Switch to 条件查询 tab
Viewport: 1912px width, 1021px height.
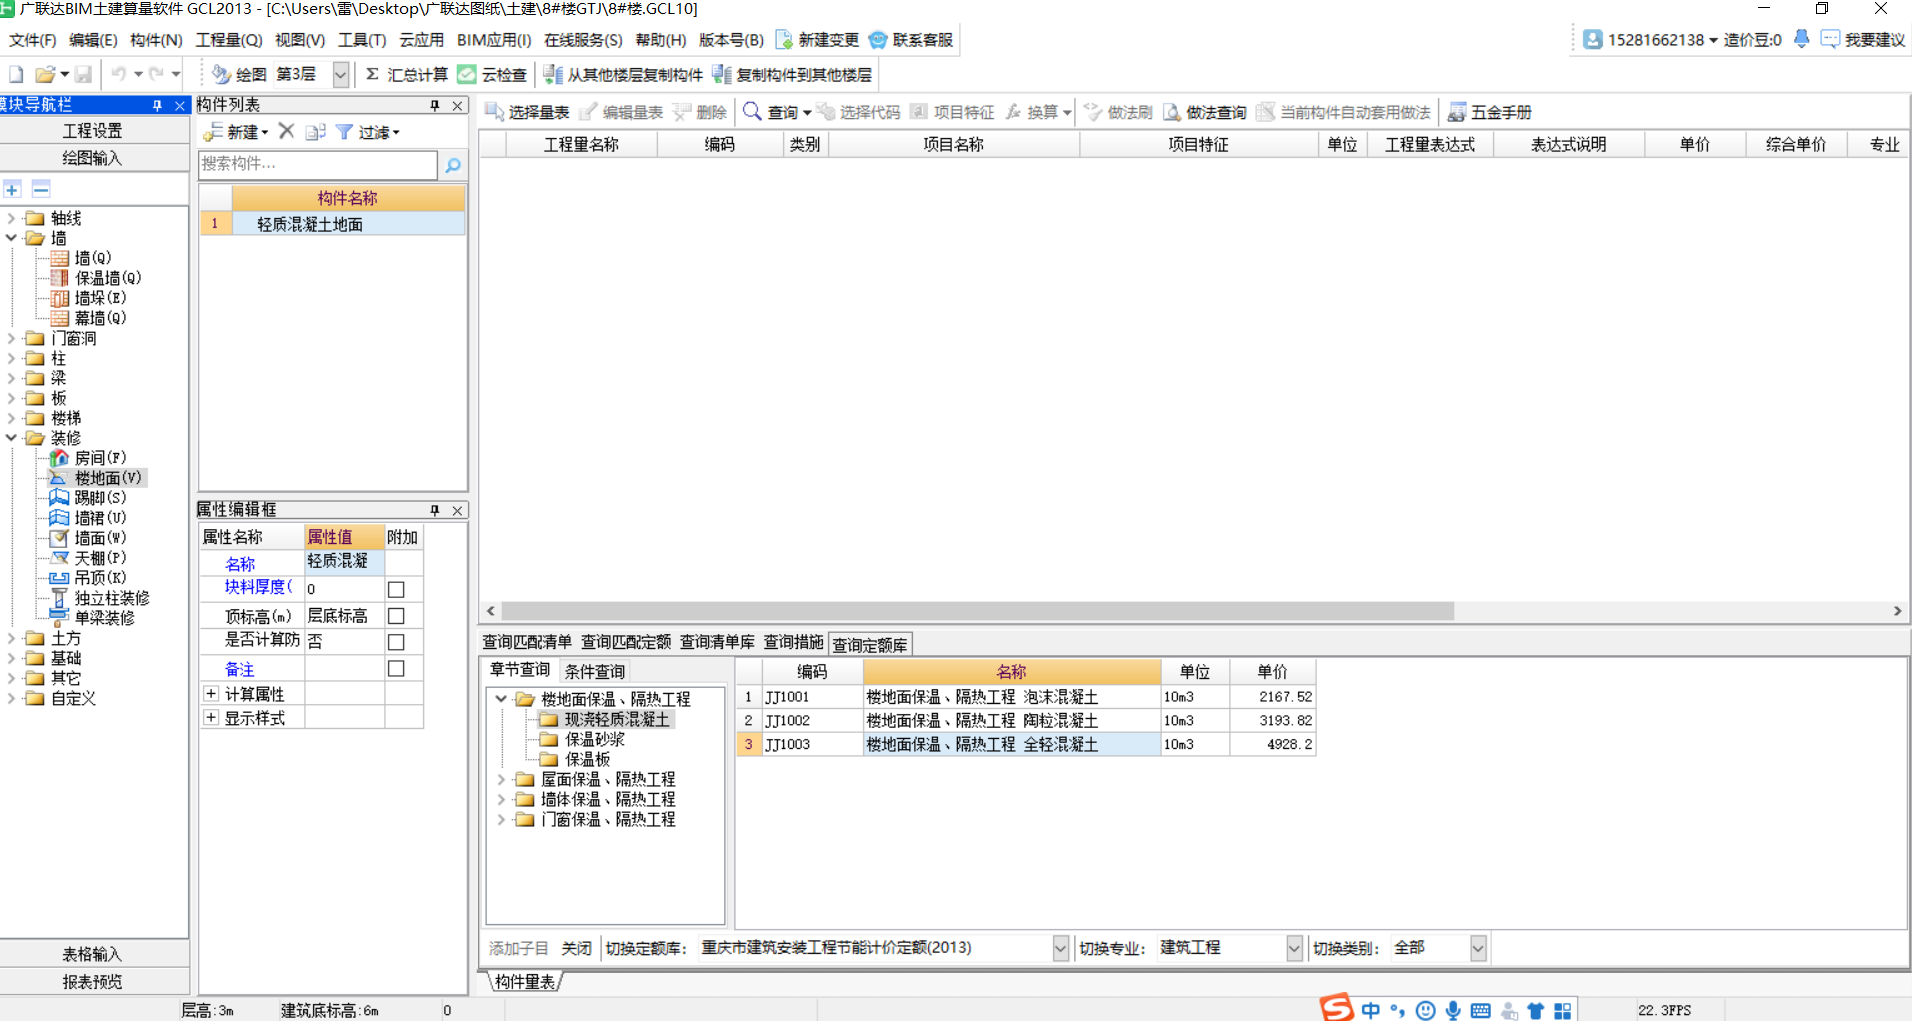click(595, 671)
